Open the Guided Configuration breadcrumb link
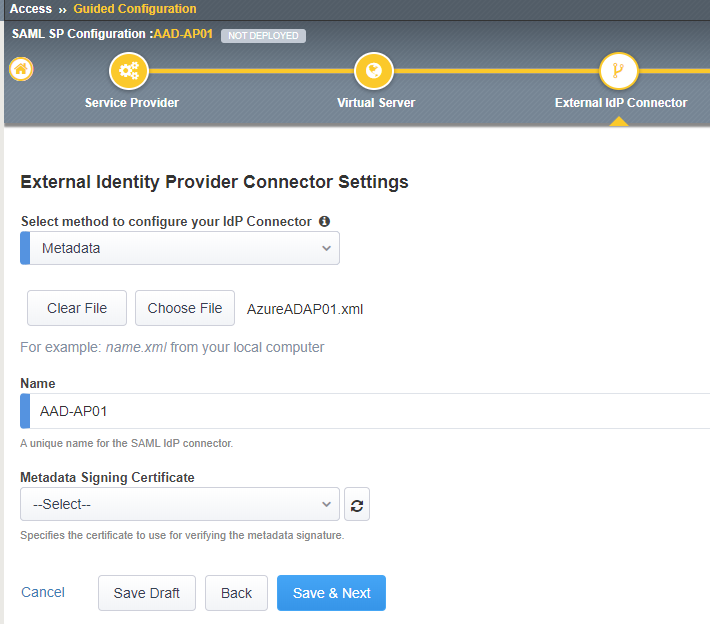710x624 pixels. pyautogui.click(x=135, y=9)
